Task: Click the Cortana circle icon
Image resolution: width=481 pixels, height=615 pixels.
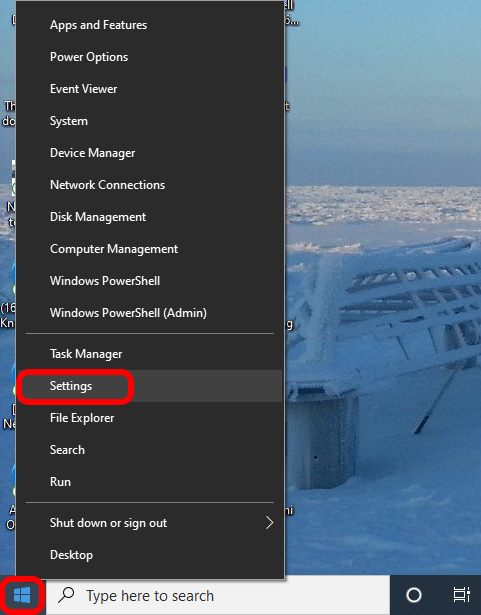Action: [414, 595]
